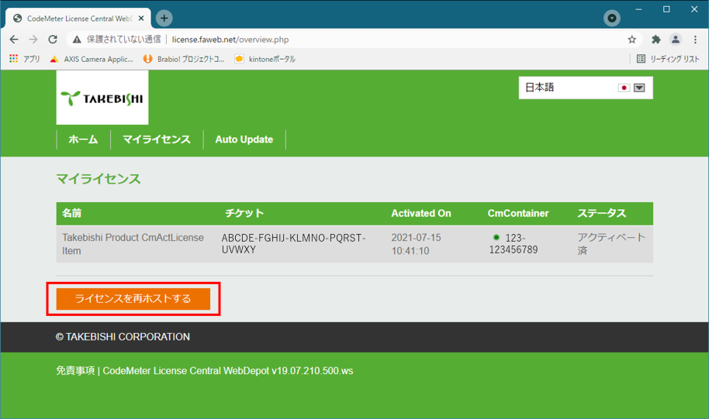Reload the page with the refresh icon

(52, 40)
